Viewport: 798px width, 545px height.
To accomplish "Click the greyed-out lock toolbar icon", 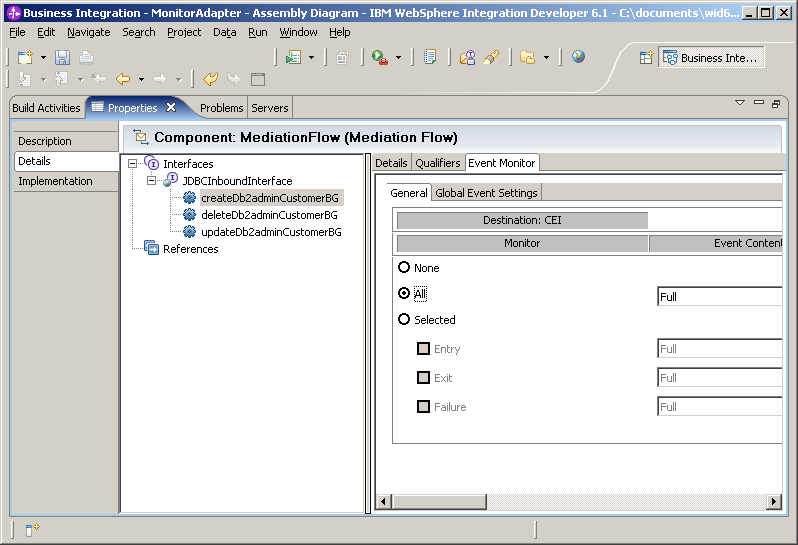I will [343, 58].
